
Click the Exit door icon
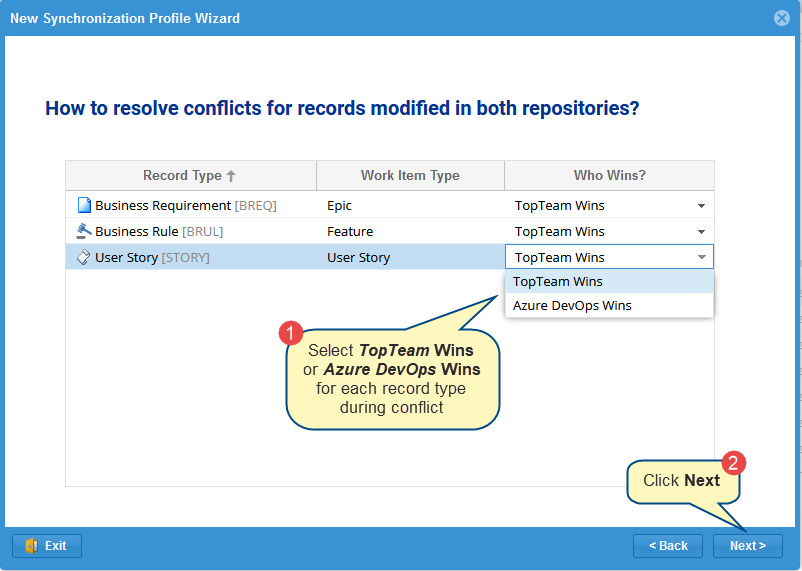click(31, 546)
